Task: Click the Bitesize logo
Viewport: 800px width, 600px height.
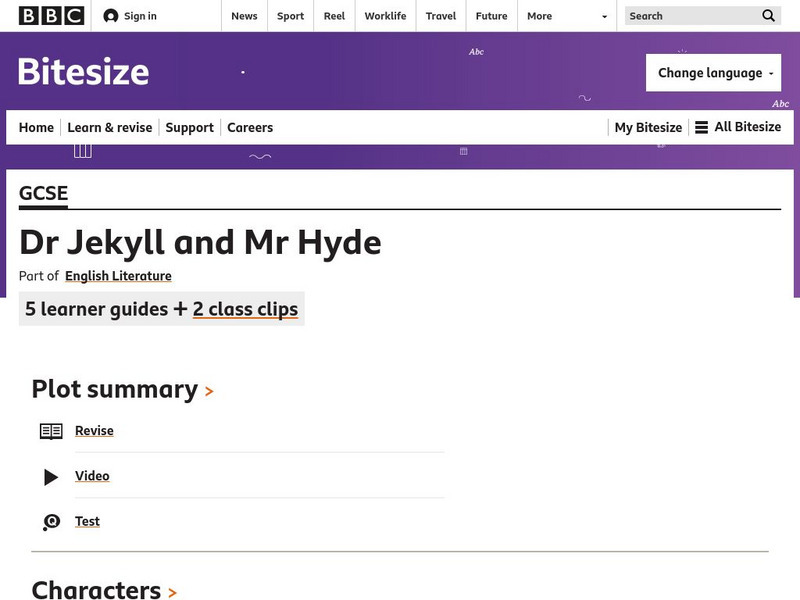Action: tap(84, 71)
